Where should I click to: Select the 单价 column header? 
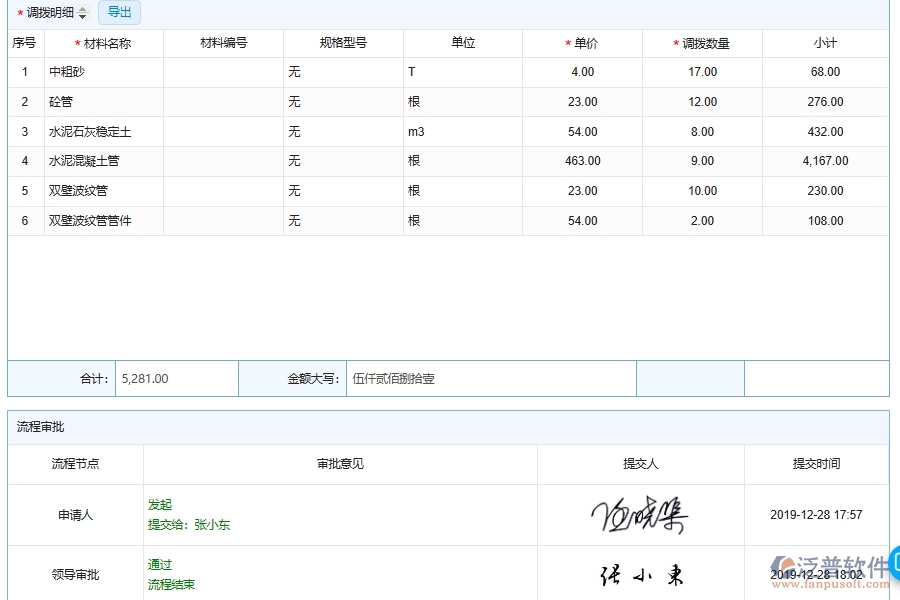(x=582, y=43)
